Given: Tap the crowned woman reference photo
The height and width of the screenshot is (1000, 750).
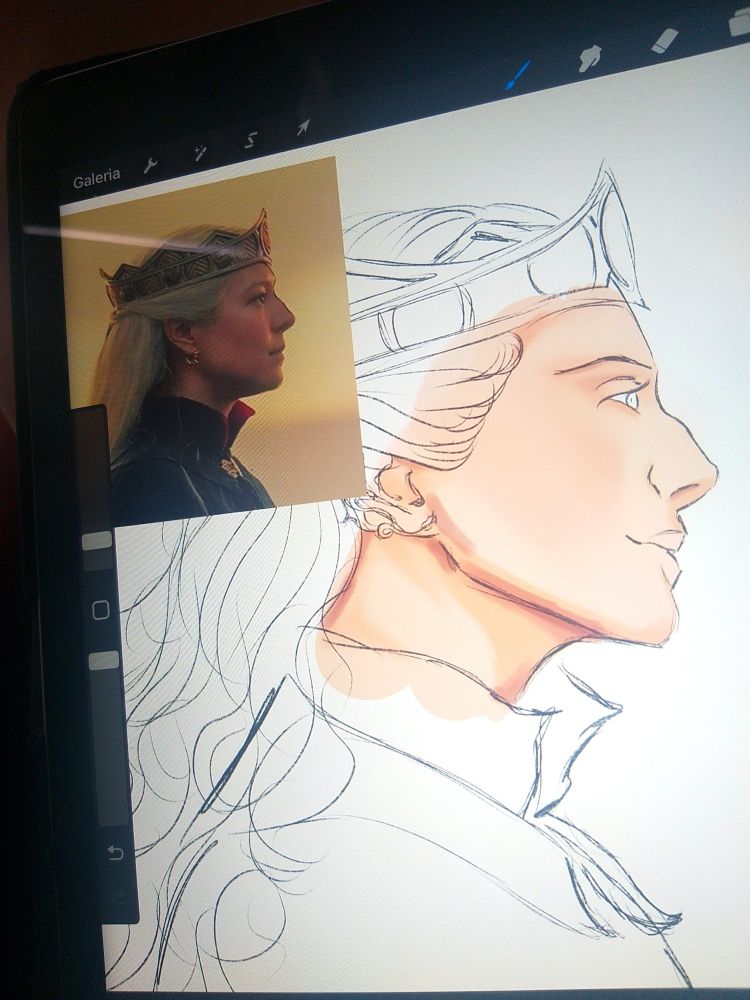Looking at the screenshot, I should [x=212, y=341].
